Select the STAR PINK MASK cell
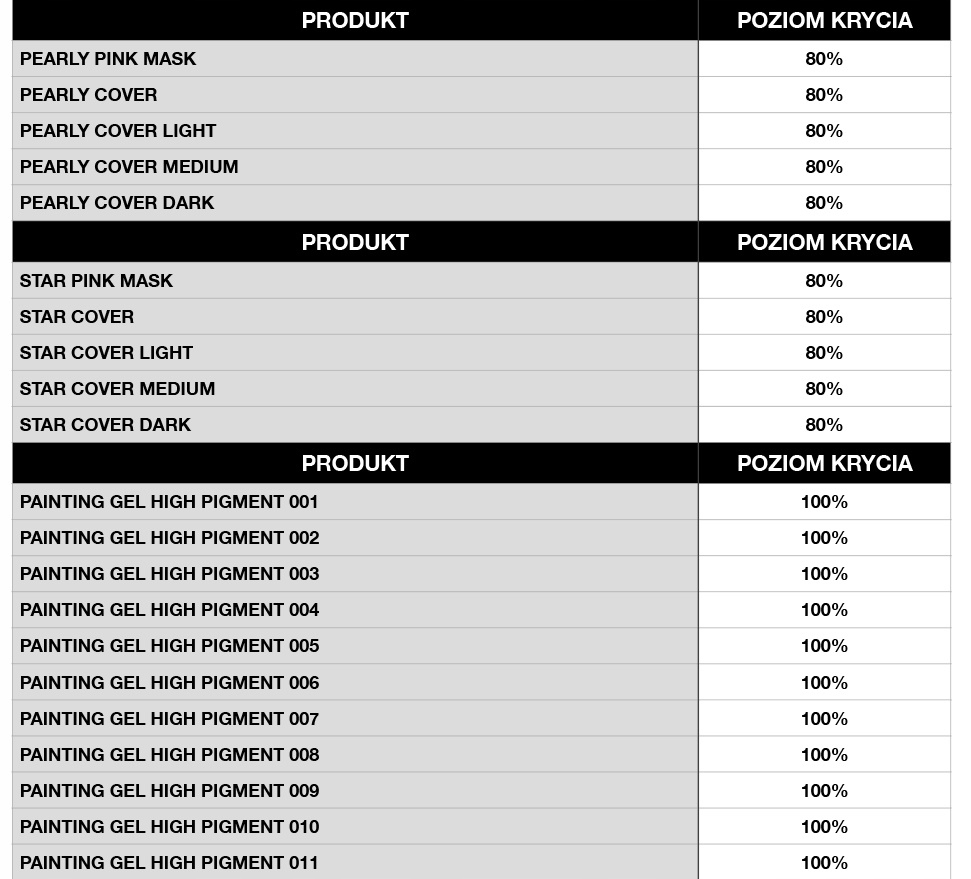Image resolution: width=971 pixels, height=879 pixels. point(96,281)
